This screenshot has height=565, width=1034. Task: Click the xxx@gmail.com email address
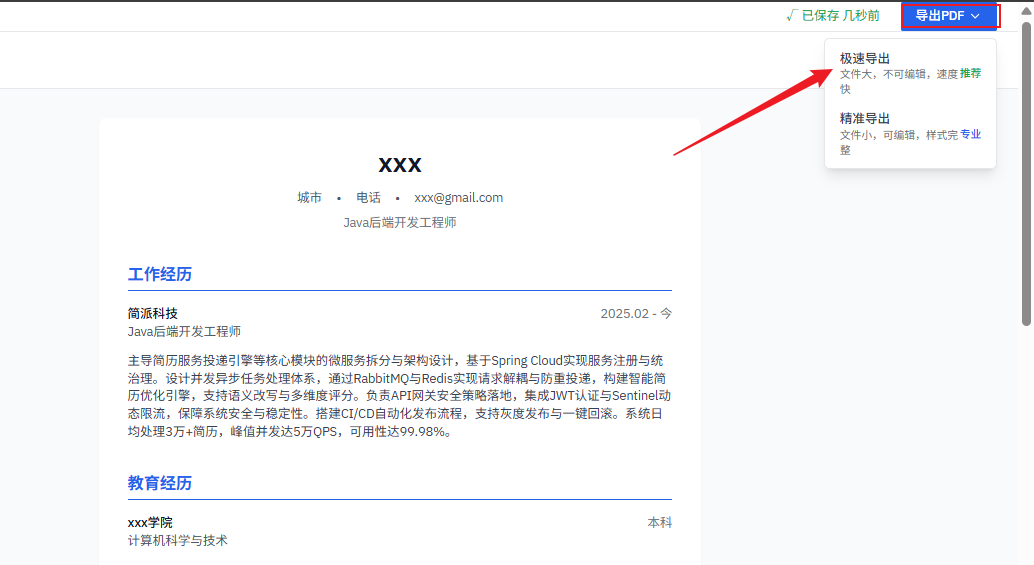[458, 198]
